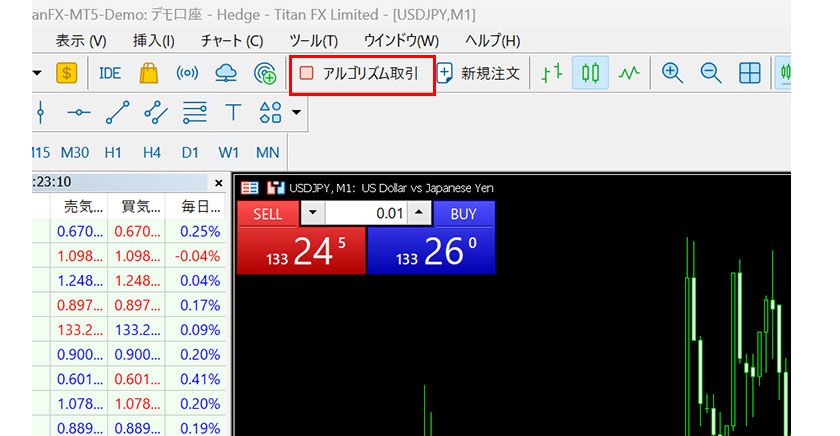840x436 pixels.
Task: Select the vertical line drawing tool
Action: (41, 112)
